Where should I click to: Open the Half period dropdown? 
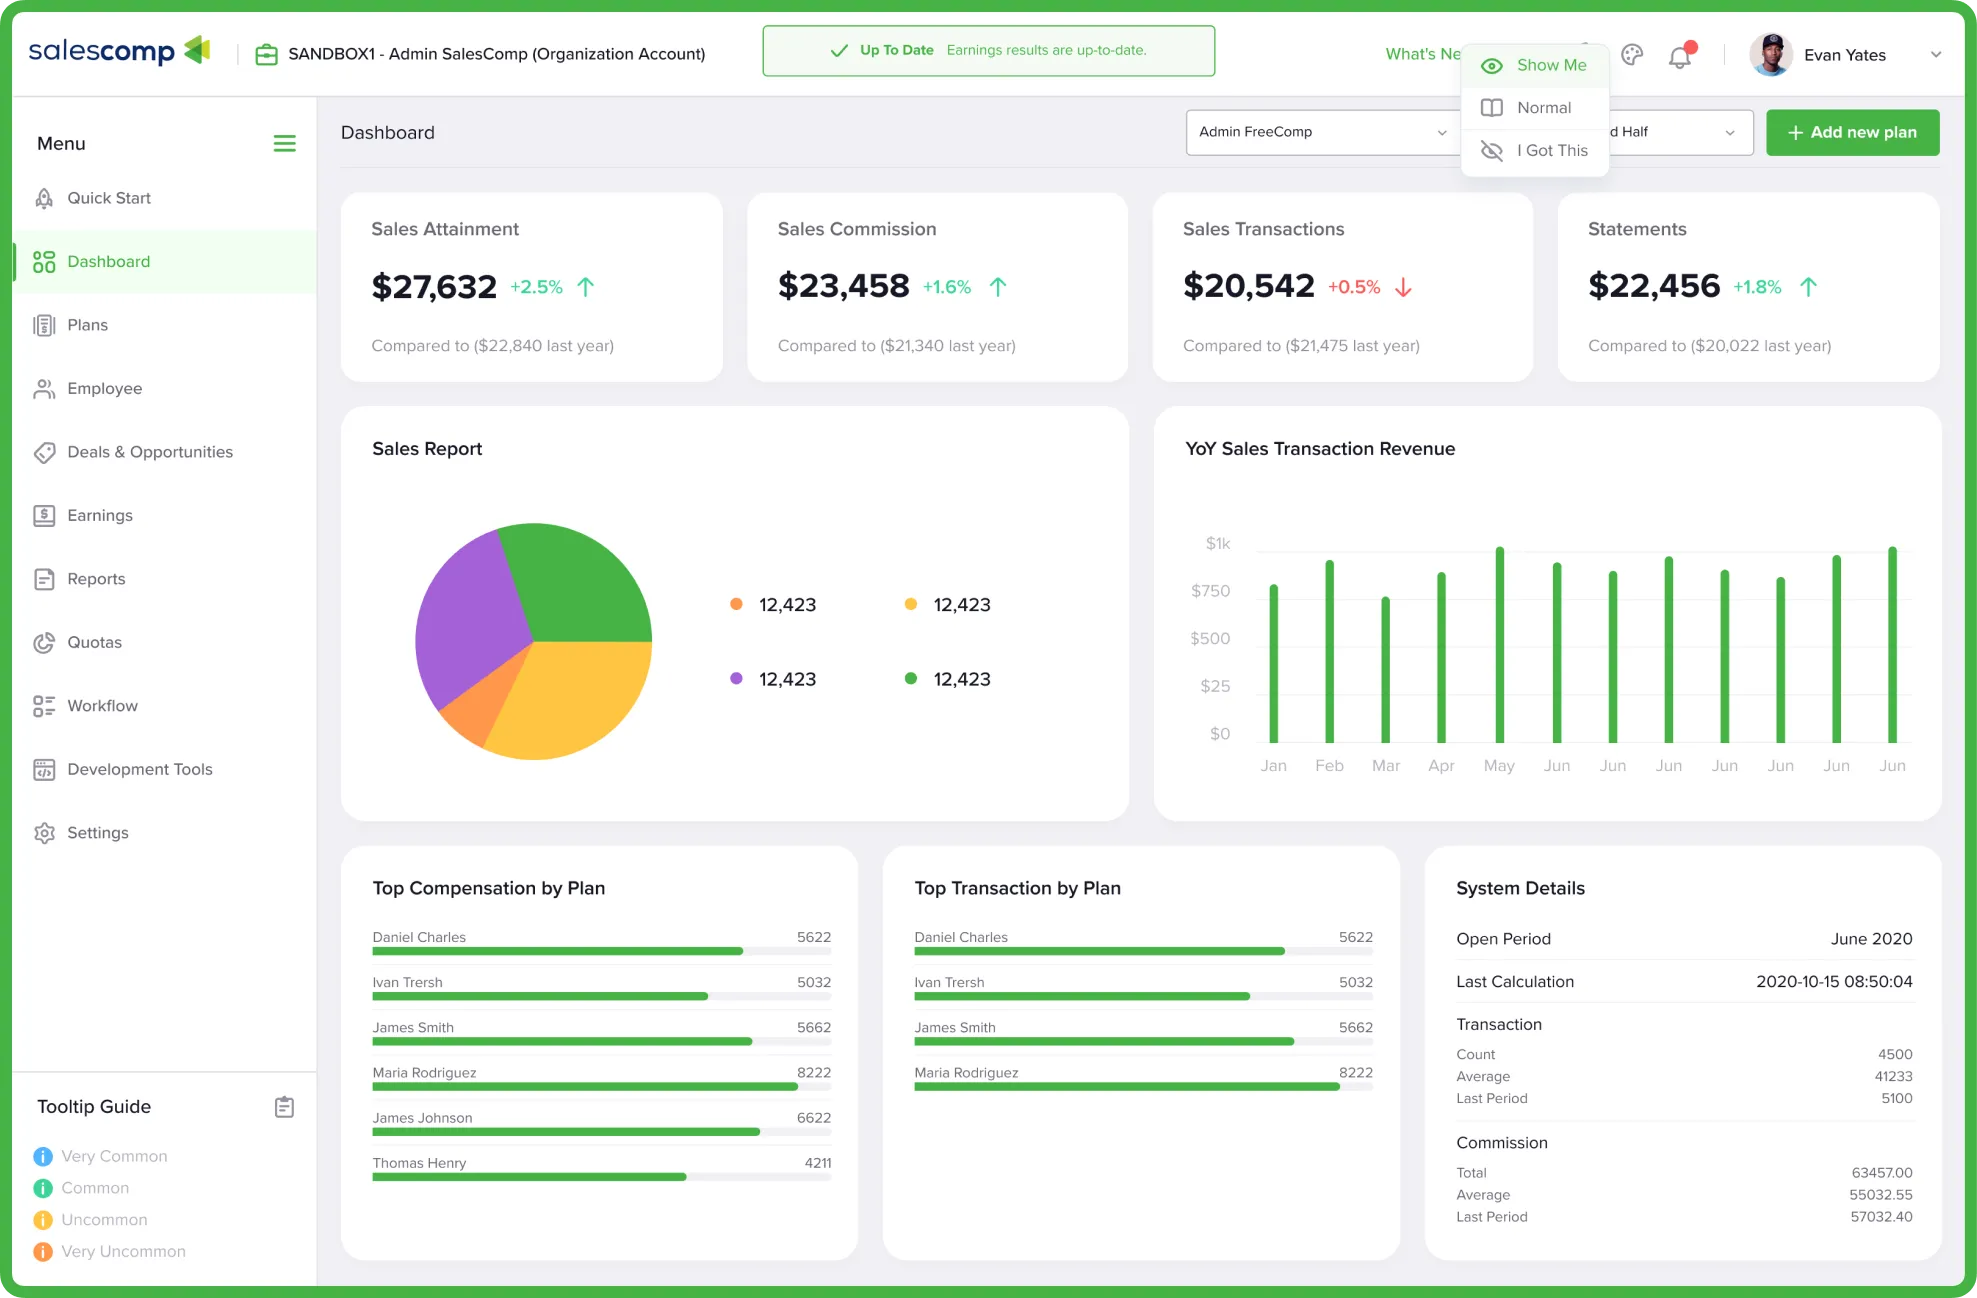(1680, 132)
